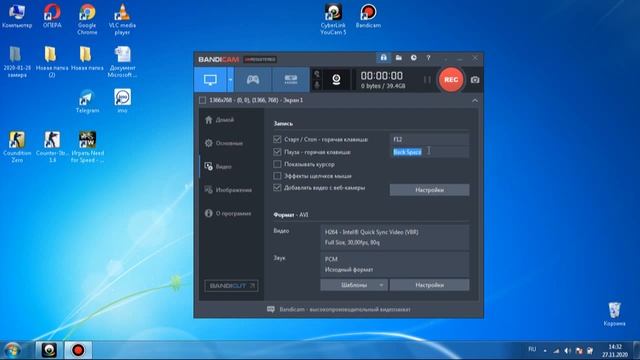
Task: Click the chat icon in Bandicam footer
Action: (271, 309)
